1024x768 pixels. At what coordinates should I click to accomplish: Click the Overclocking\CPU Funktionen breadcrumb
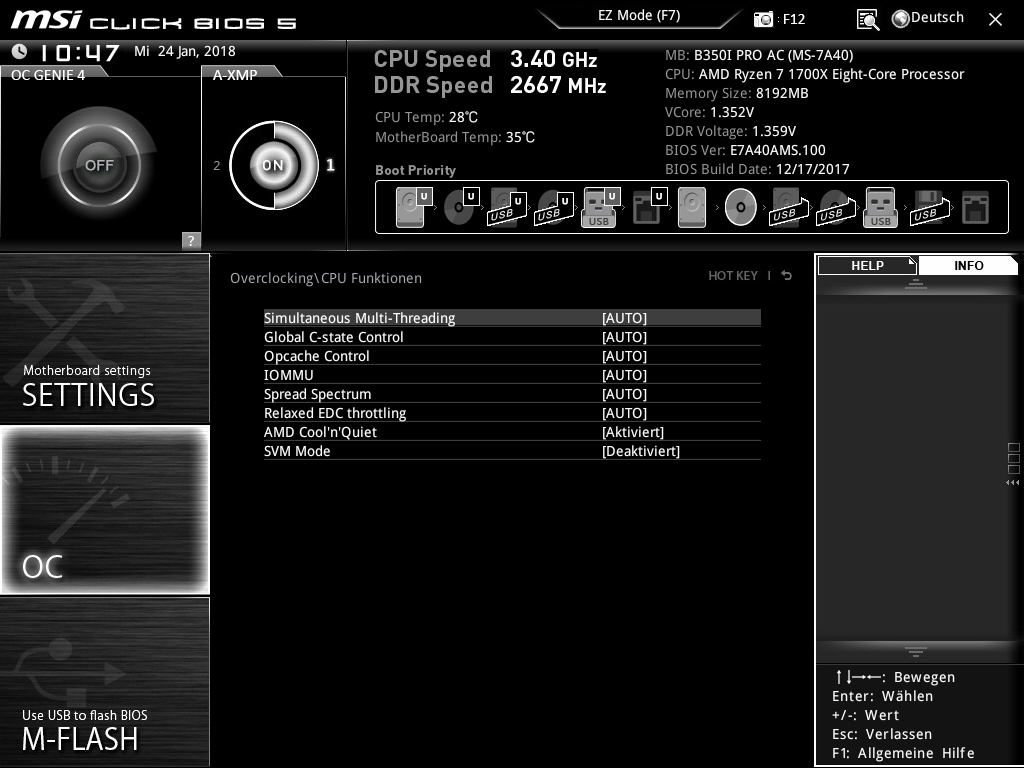coord(326,278)
